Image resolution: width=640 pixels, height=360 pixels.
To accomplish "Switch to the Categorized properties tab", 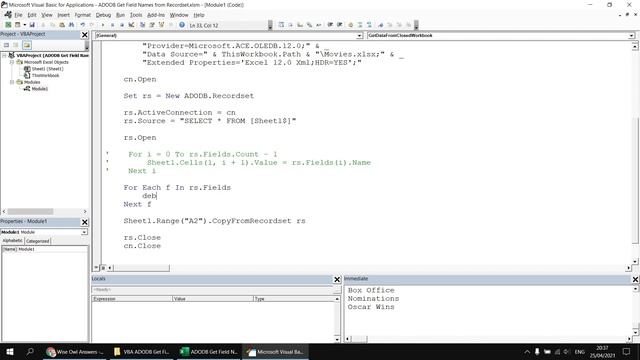I will 38,241.
